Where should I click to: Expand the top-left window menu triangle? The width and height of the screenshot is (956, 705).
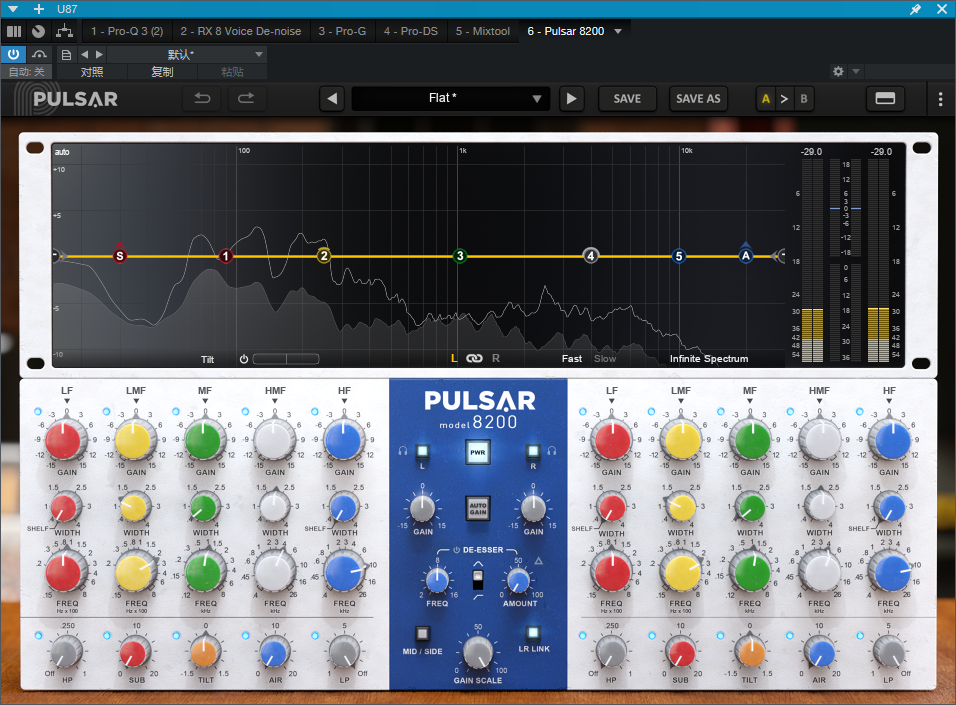click(13, 9)
